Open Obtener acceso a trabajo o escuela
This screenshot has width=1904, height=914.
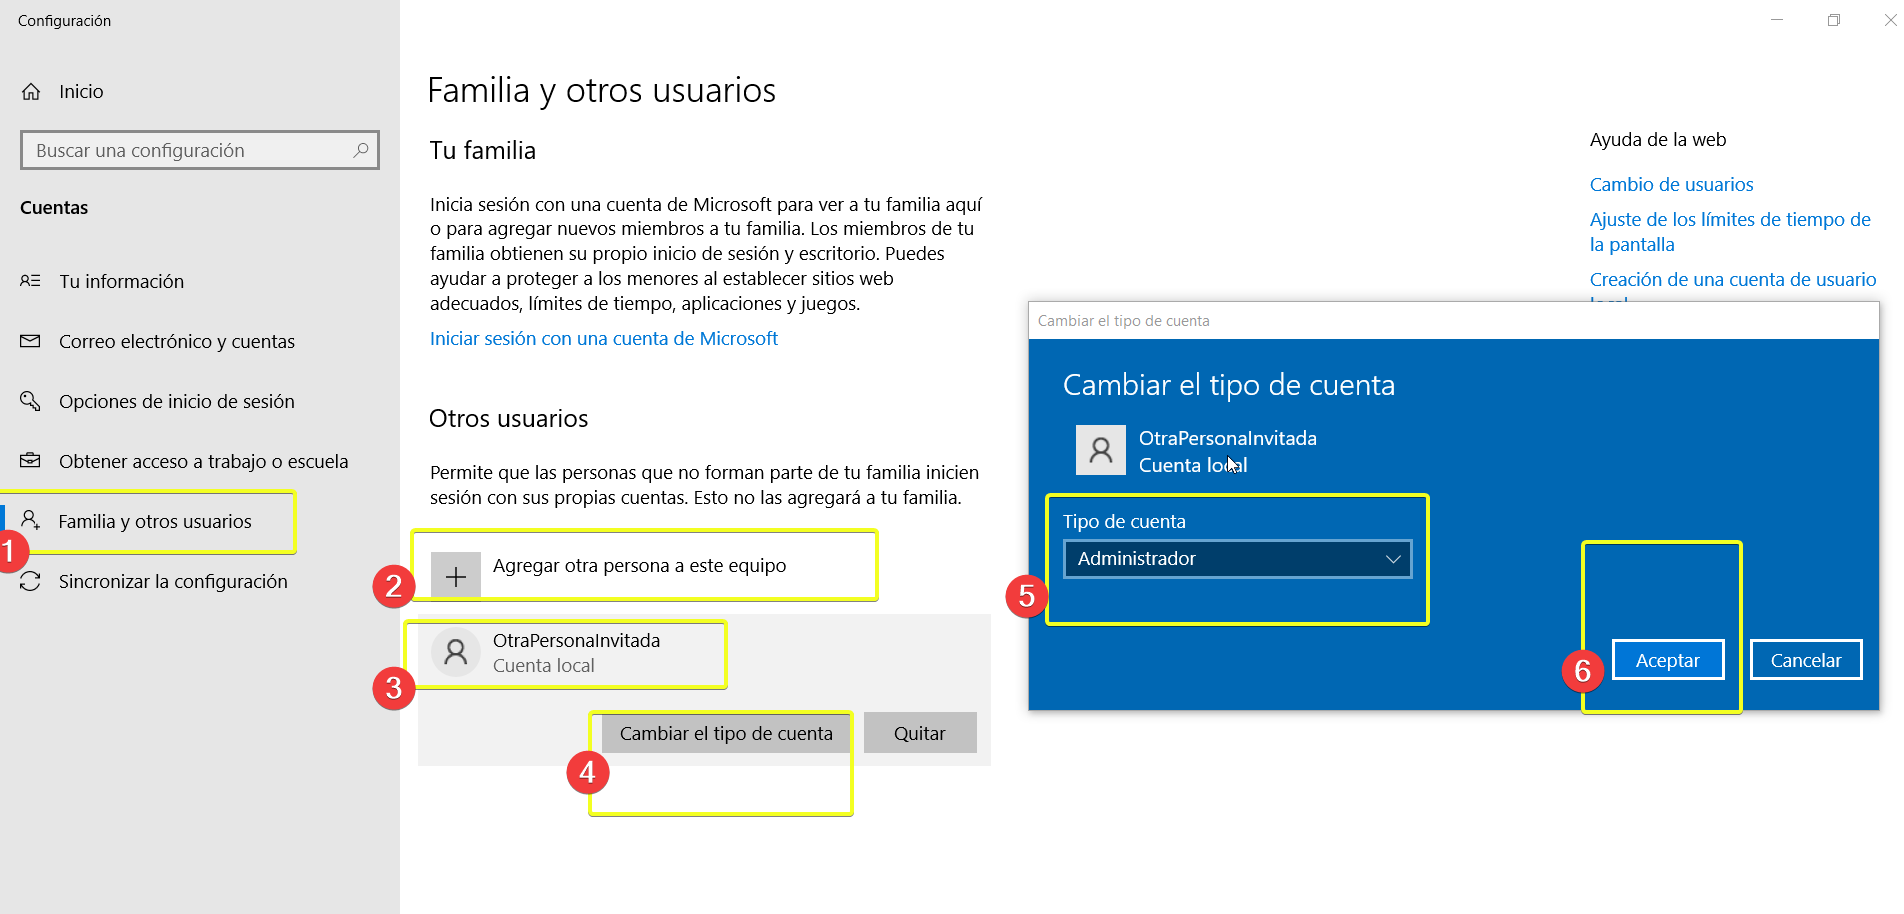(x=204, y=461)
